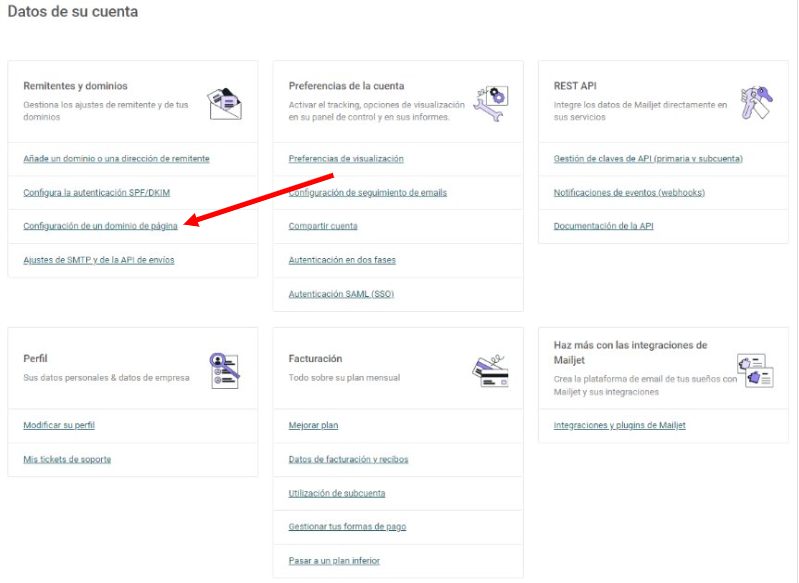Open Documentación de la API link

point(603,226)
